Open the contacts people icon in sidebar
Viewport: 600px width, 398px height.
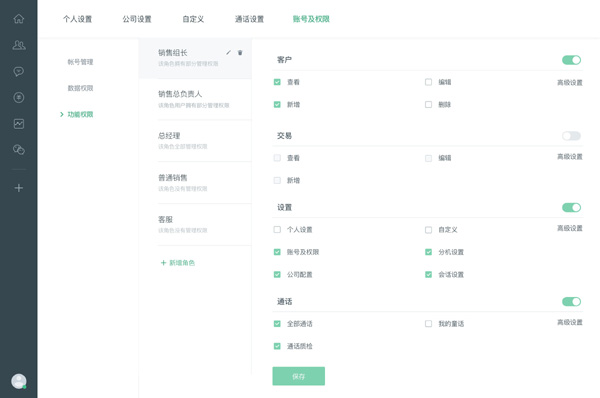[x=19, y=45]
